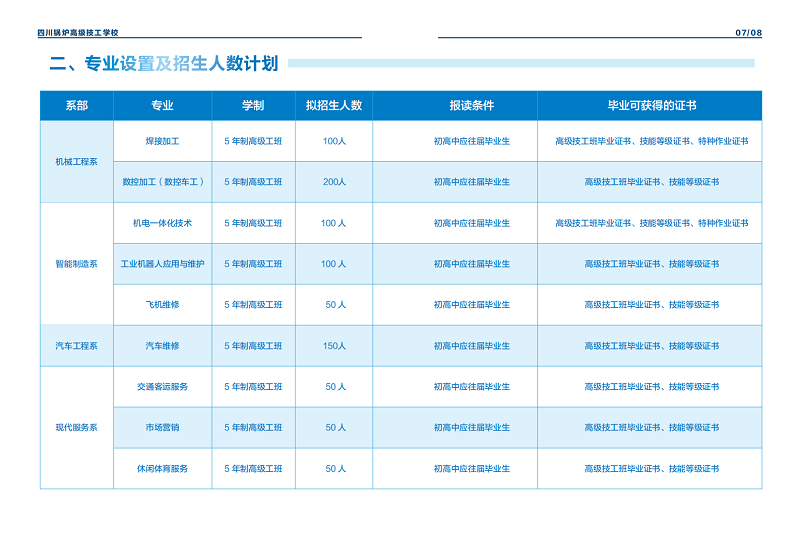Click the 拟招生人数 column header
This screenshot has height=542, width=800.
[x=334, y=106]
